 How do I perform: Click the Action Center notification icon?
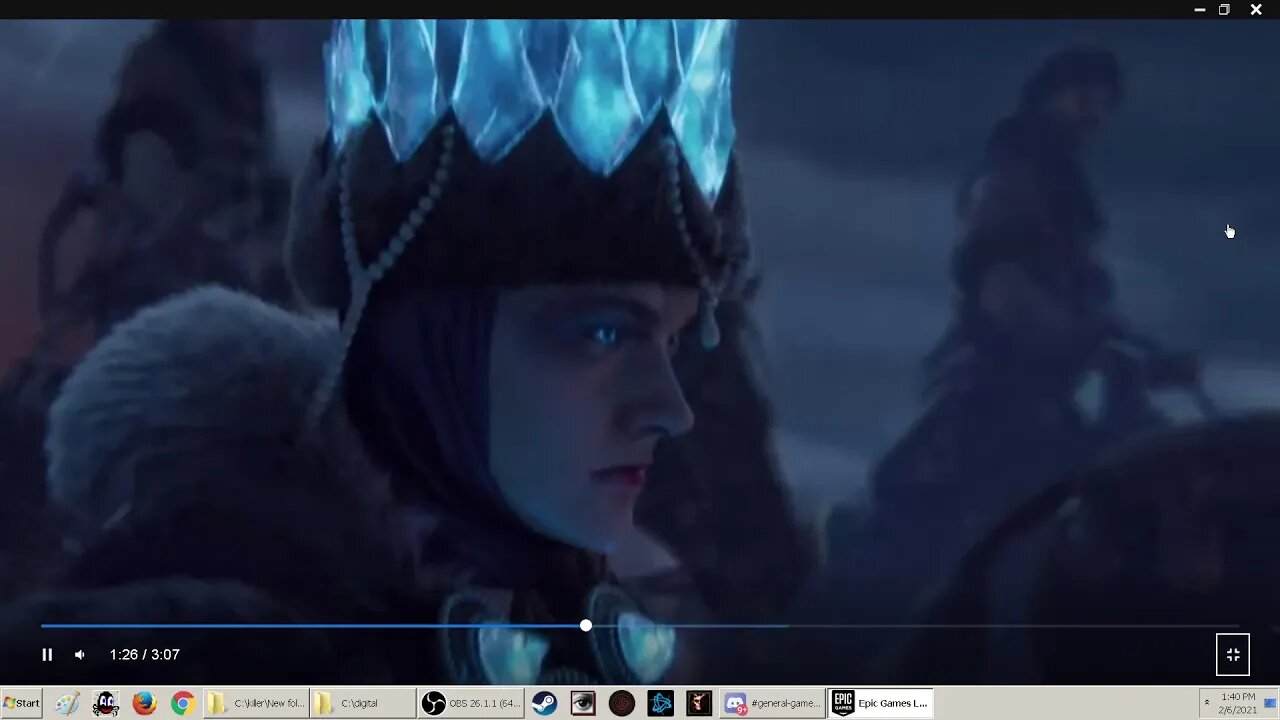click(1270, 703)
